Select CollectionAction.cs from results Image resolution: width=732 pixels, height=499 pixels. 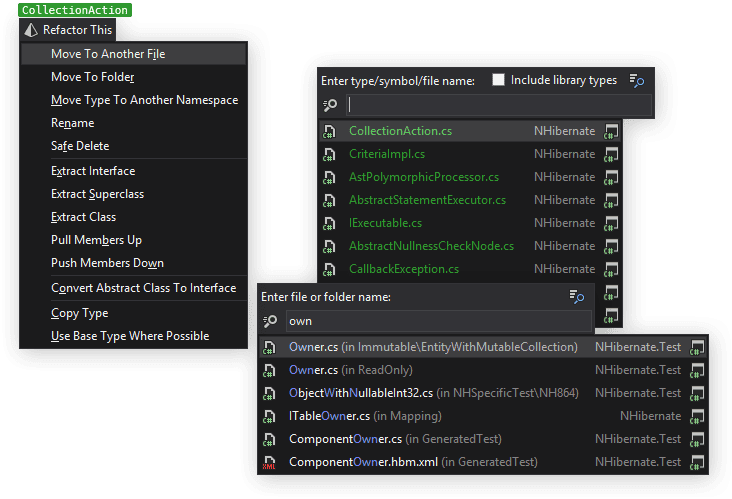point(471,131)
